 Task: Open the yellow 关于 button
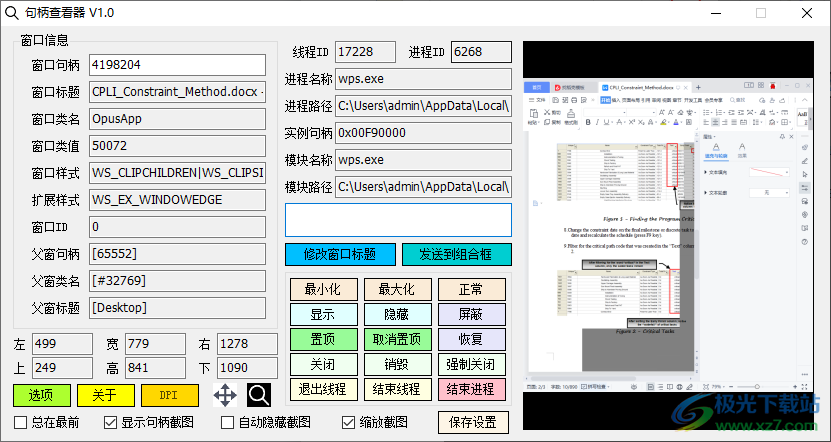pos(105,395)
